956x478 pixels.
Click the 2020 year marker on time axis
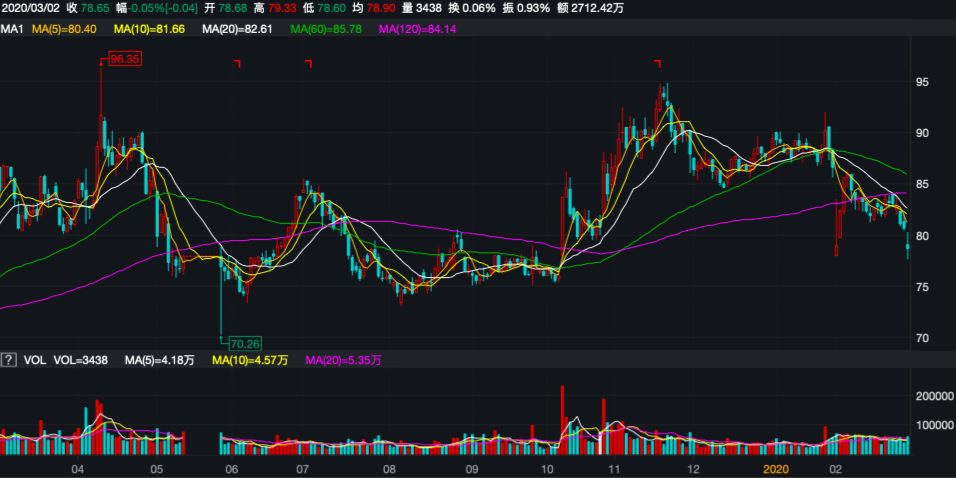[x=777, y=468]
